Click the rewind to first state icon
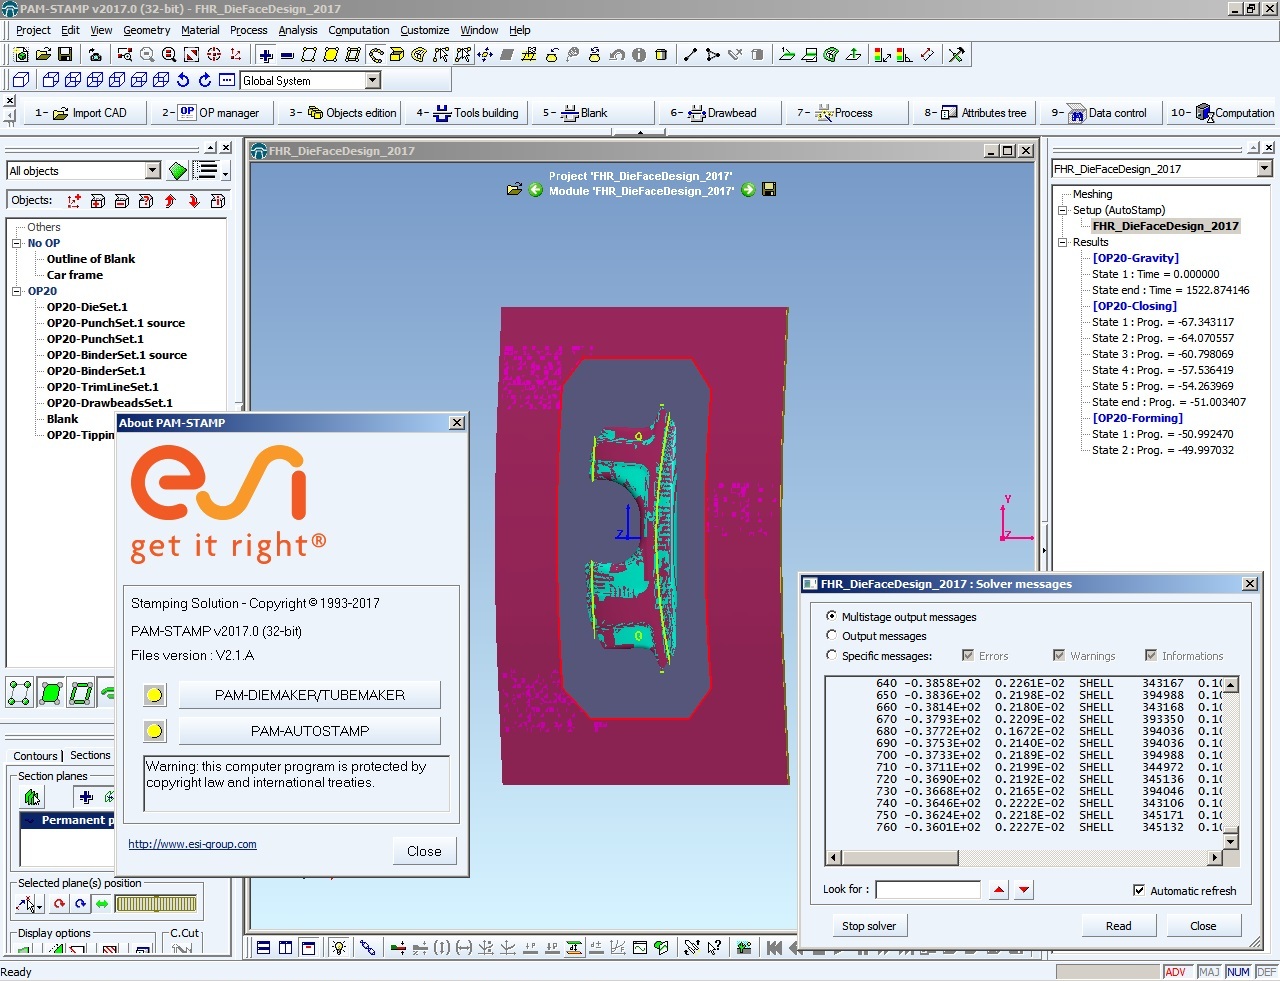 point(773,947)
